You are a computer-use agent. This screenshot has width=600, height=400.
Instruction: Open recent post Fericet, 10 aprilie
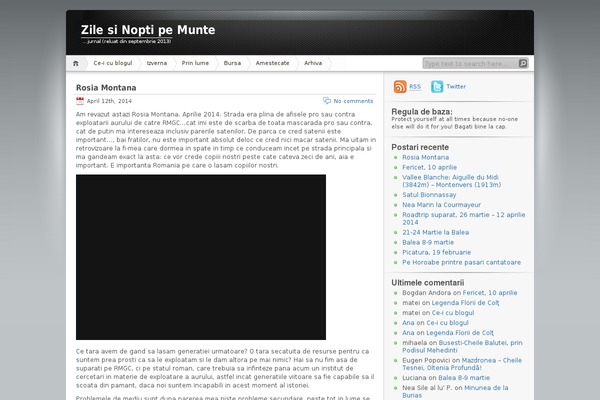click(429, 167)
